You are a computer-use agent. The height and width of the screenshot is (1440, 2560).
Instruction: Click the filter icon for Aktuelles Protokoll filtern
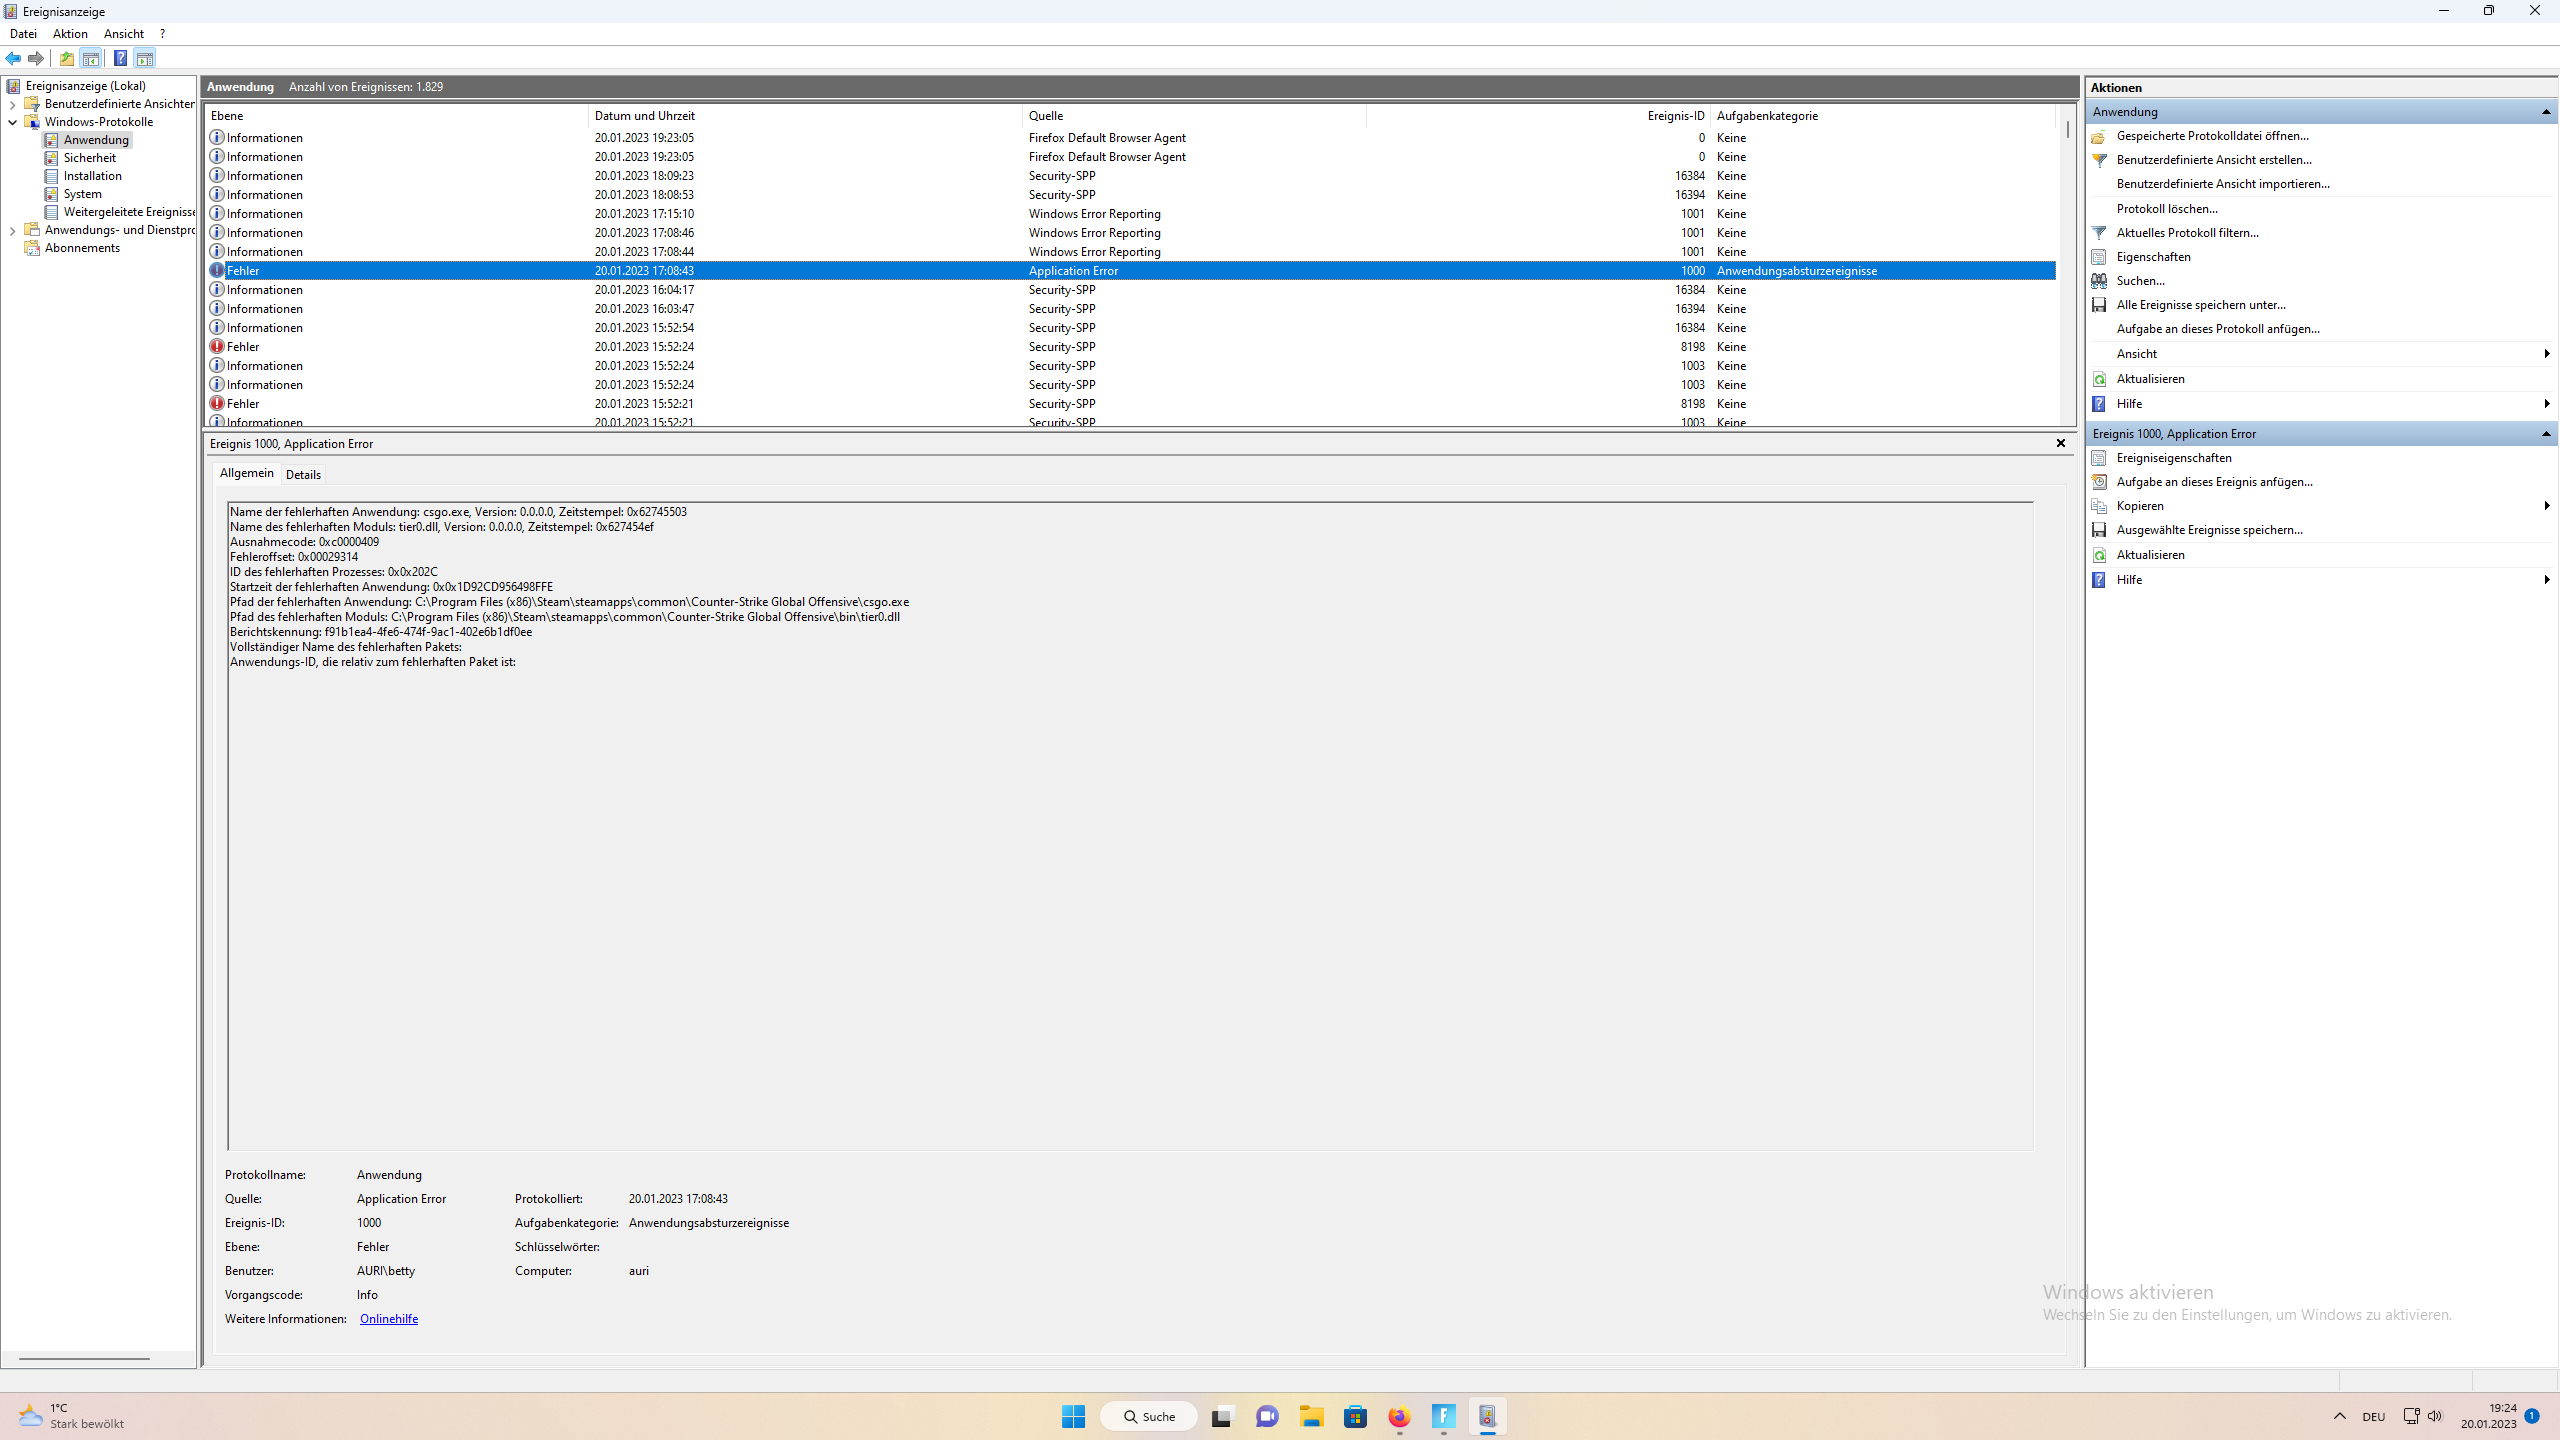point(2099,233)
